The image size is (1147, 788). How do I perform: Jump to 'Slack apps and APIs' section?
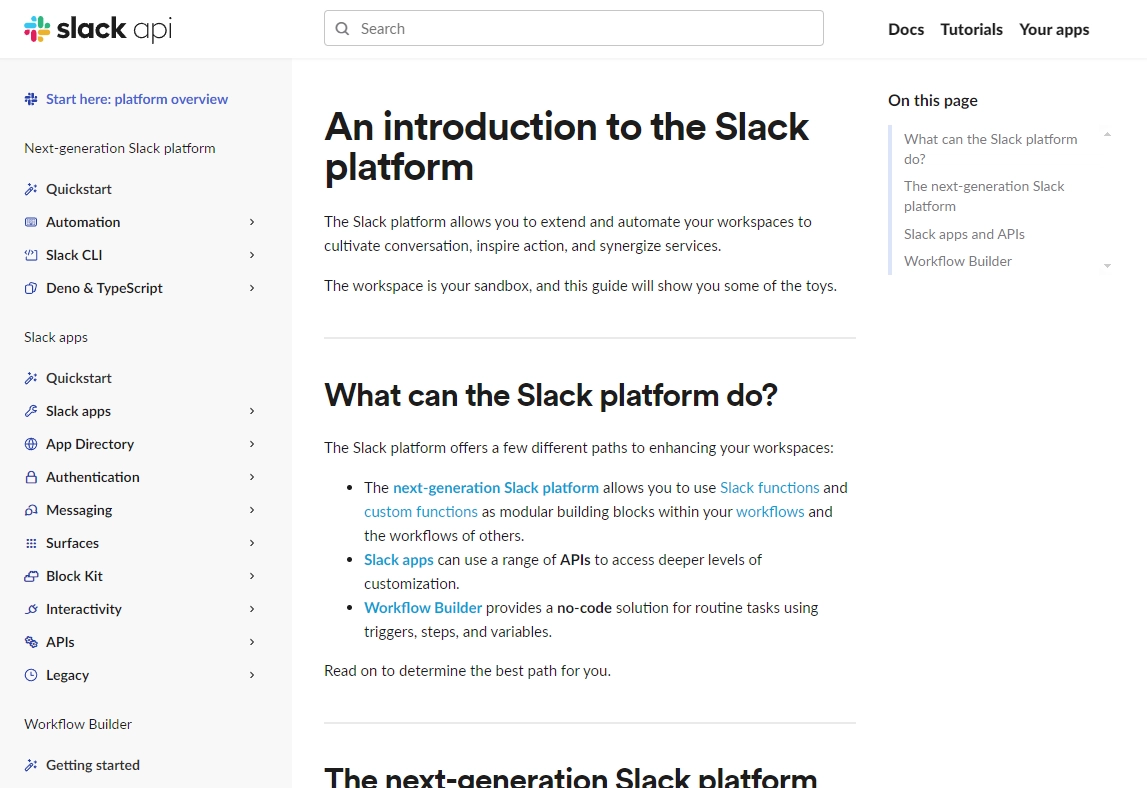[x=964, y=234]
